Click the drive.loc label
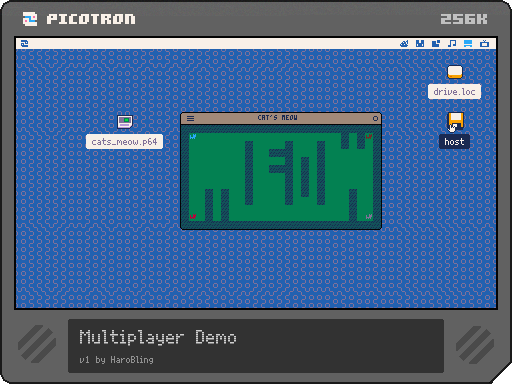 point(454,92)
